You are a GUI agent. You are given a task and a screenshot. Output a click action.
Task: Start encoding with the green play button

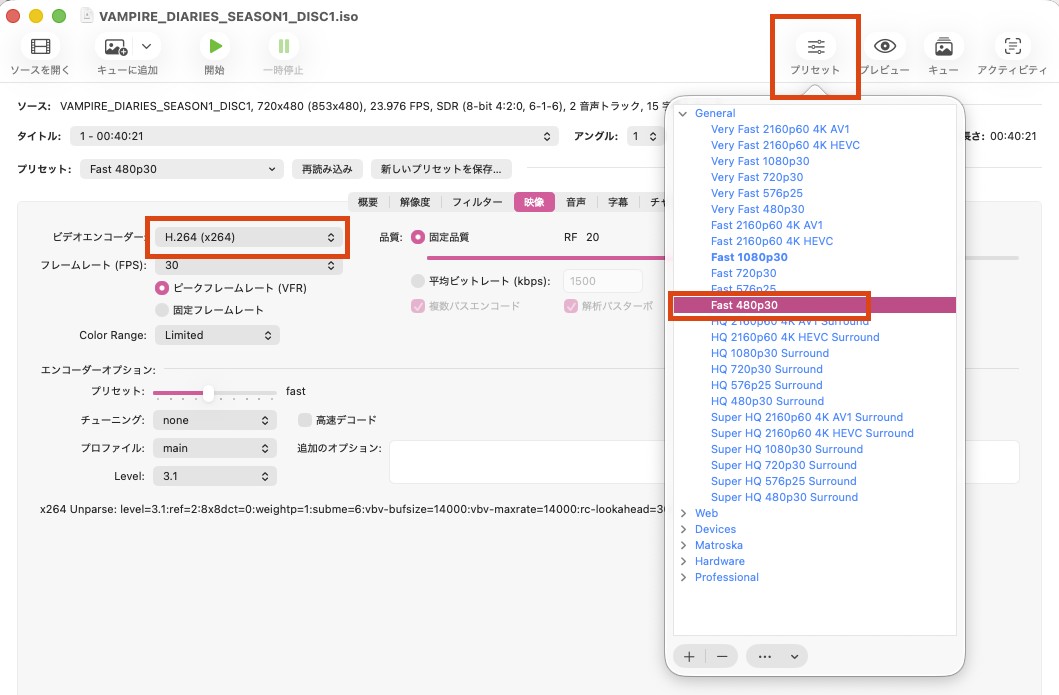215,47
